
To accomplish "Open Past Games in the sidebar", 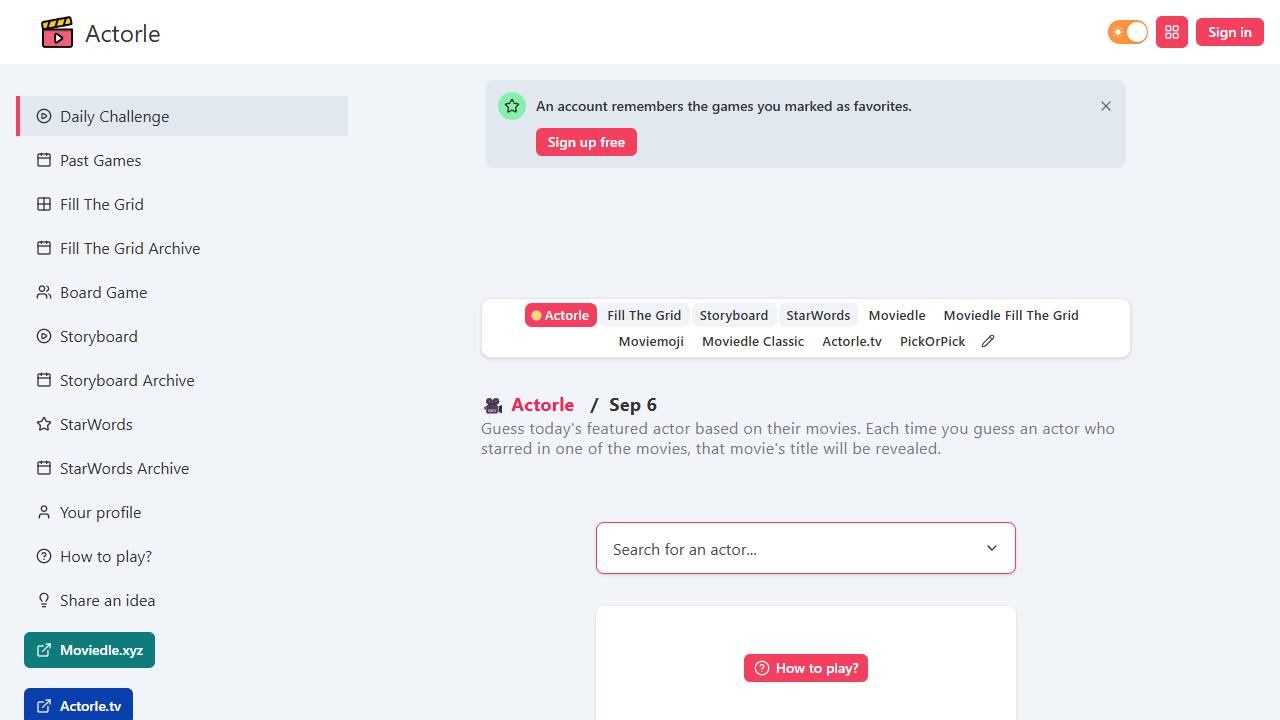I will click(182, 160).
